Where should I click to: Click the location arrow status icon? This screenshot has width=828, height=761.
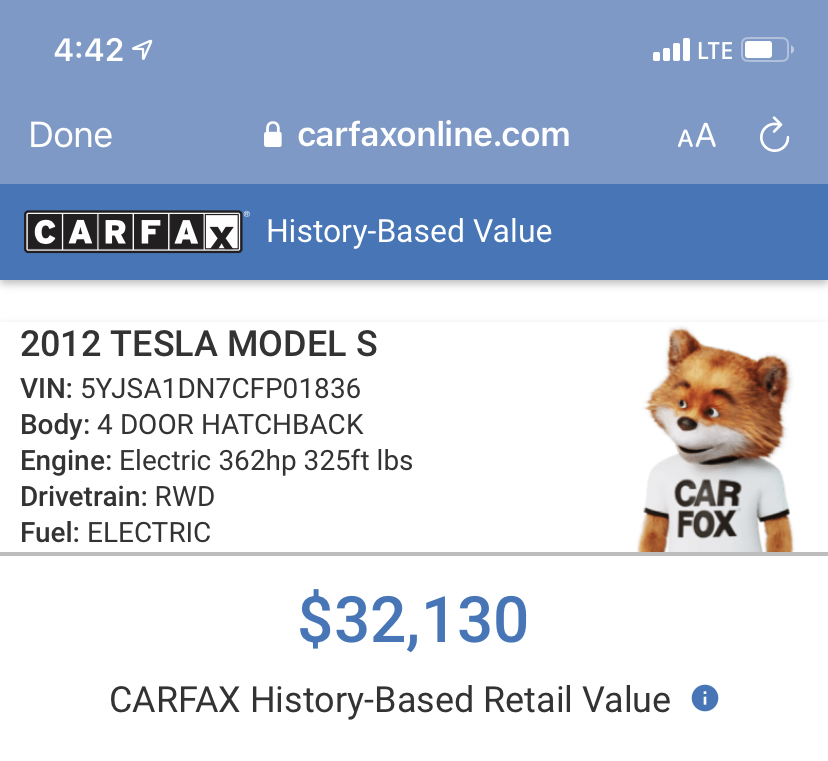click(143, 50)
